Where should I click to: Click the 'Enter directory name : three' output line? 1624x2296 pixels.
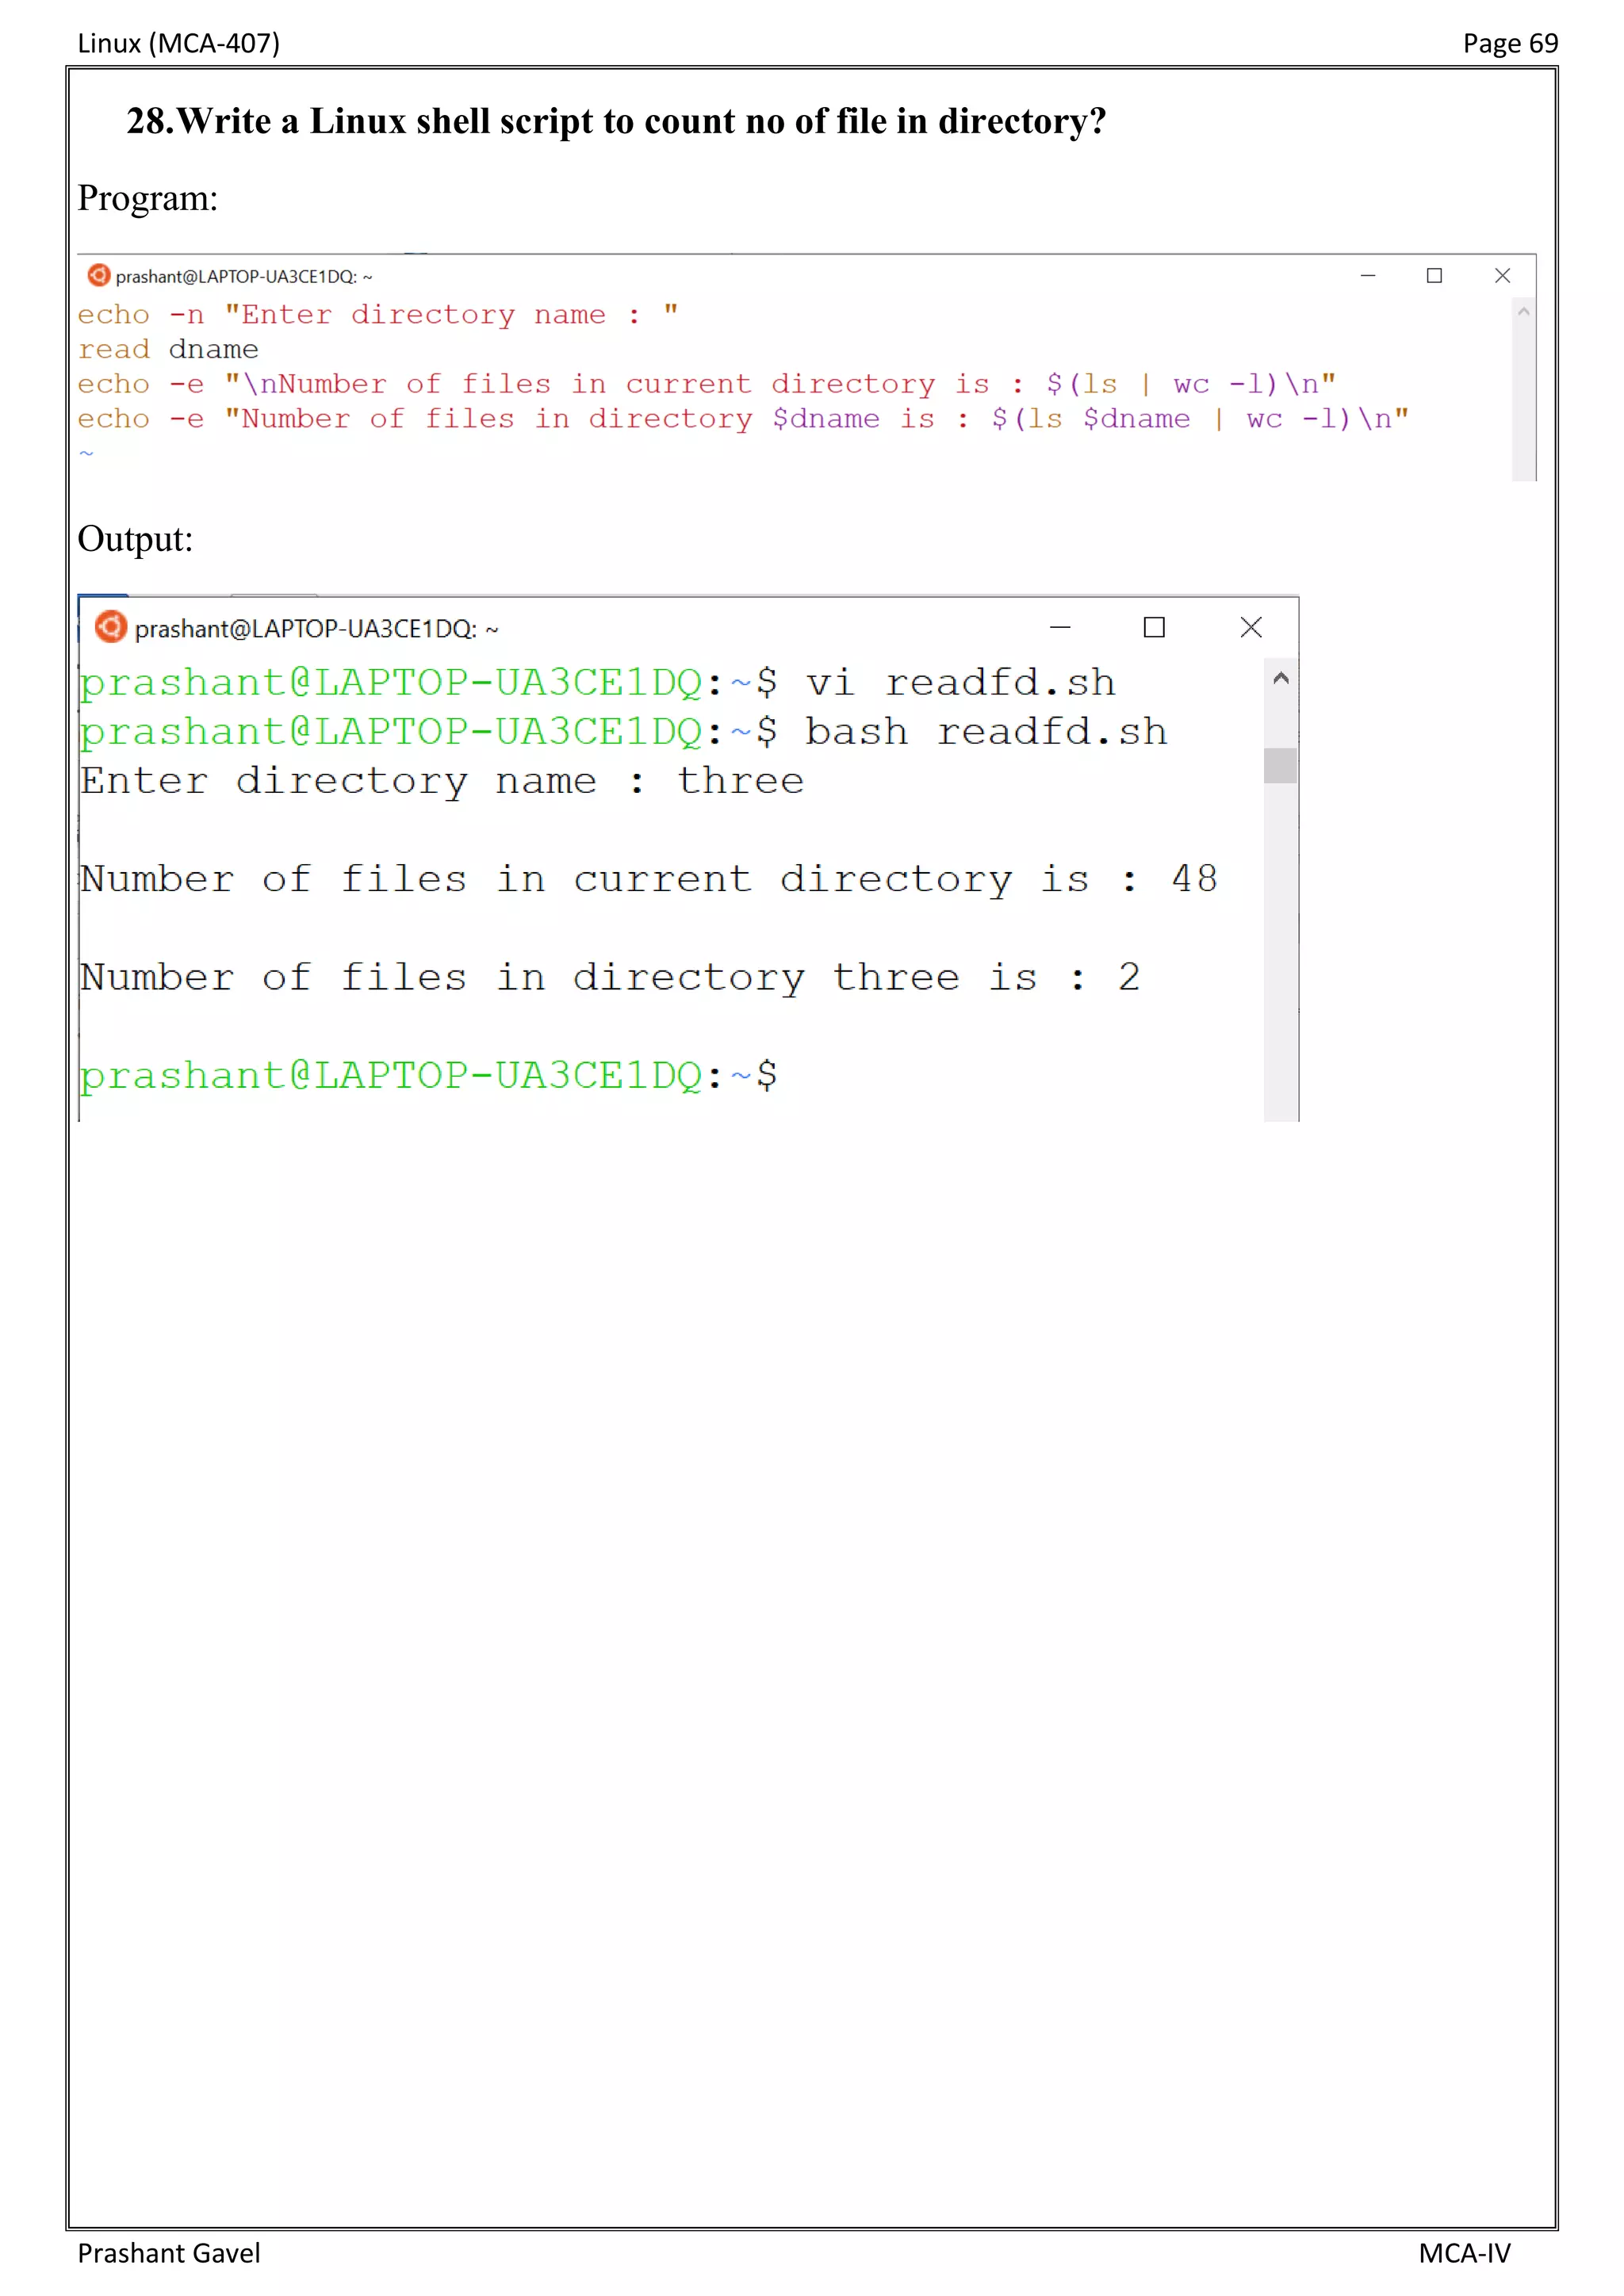click(x=442, y=781)
